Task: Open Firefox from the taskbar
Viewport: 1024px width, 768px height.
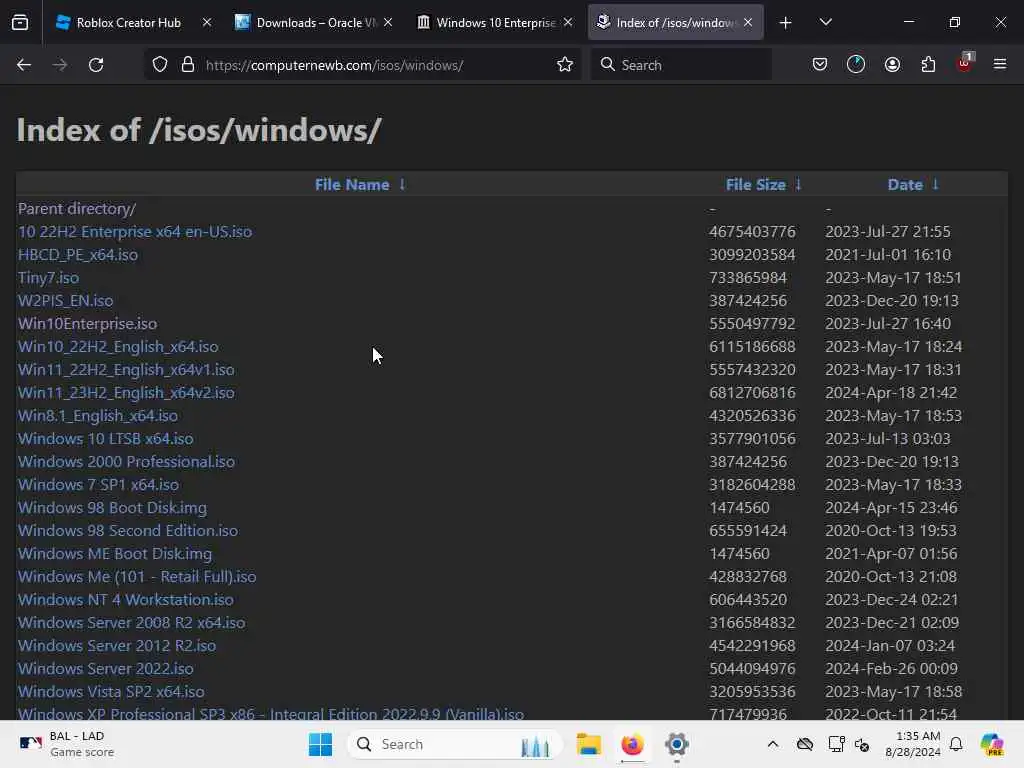Action: 632,744
